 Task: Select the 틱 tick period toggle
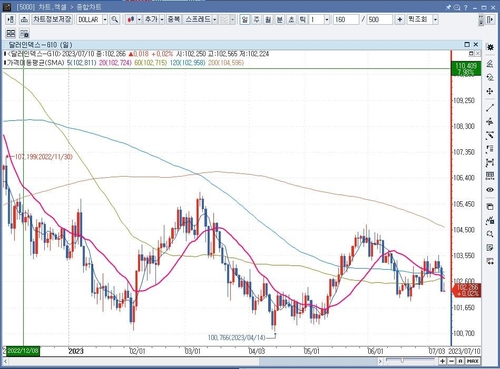(x=302, y=20)
